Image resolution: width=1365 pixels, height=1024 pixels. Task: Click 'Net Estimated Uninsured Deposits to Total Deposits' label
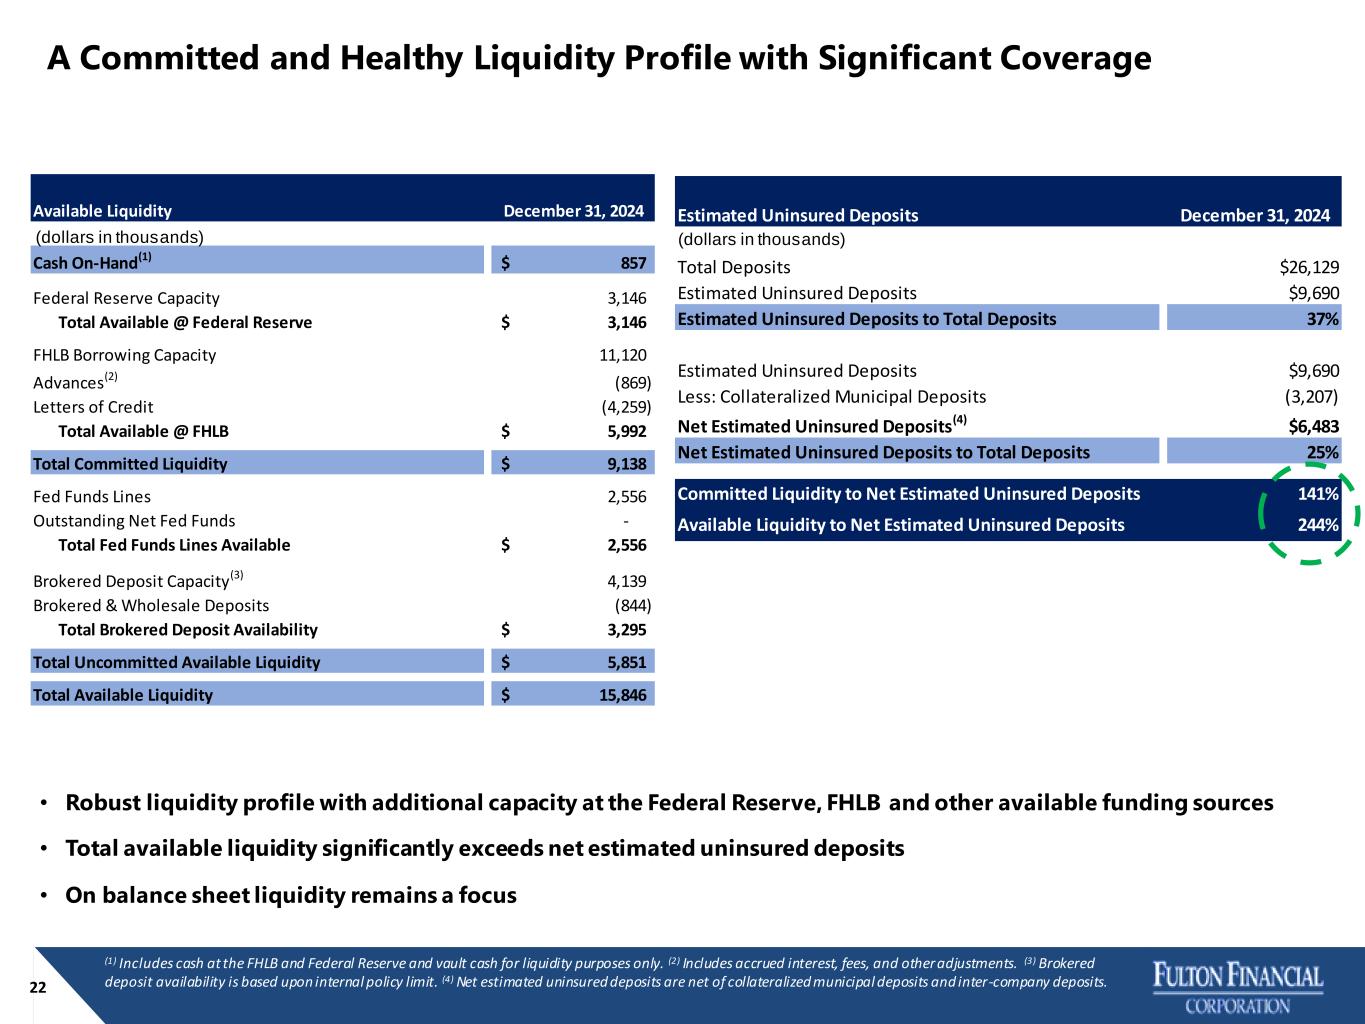(x=883, y=452)
